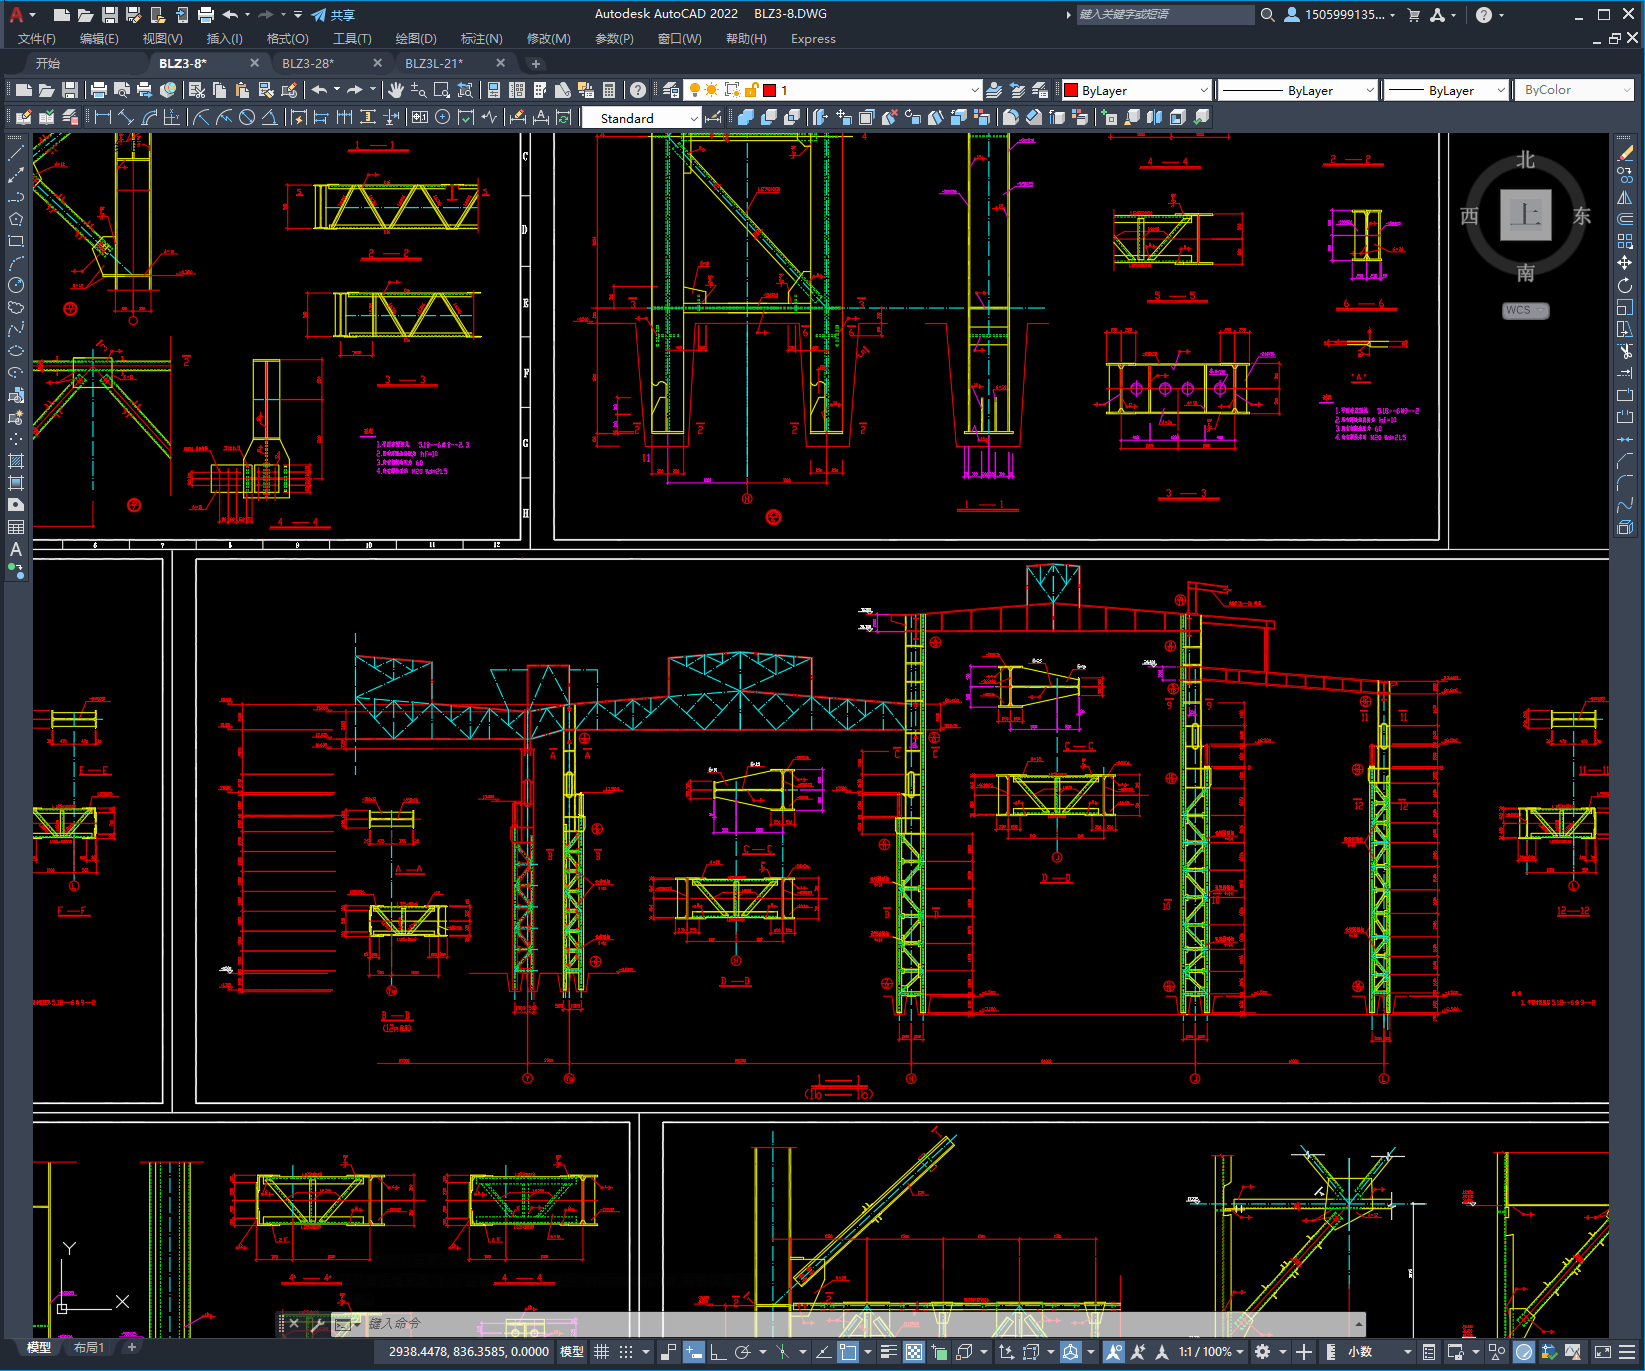Select the Circle tool in draw toolbar
This screenshot has height=1371, width=1645.
coord(15,285)
